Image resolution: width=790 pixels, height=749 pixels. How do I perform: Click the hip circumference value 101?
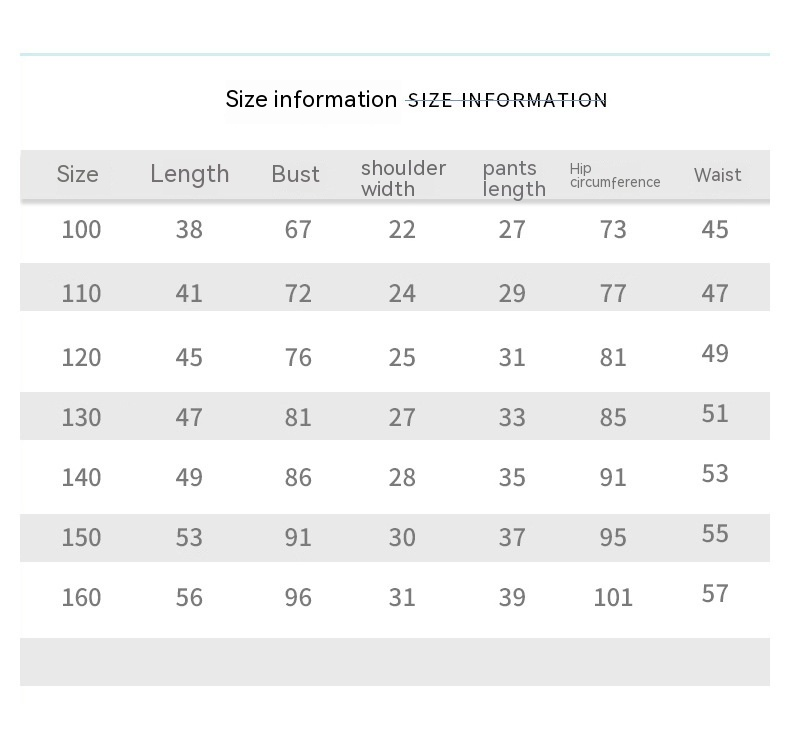613,597
